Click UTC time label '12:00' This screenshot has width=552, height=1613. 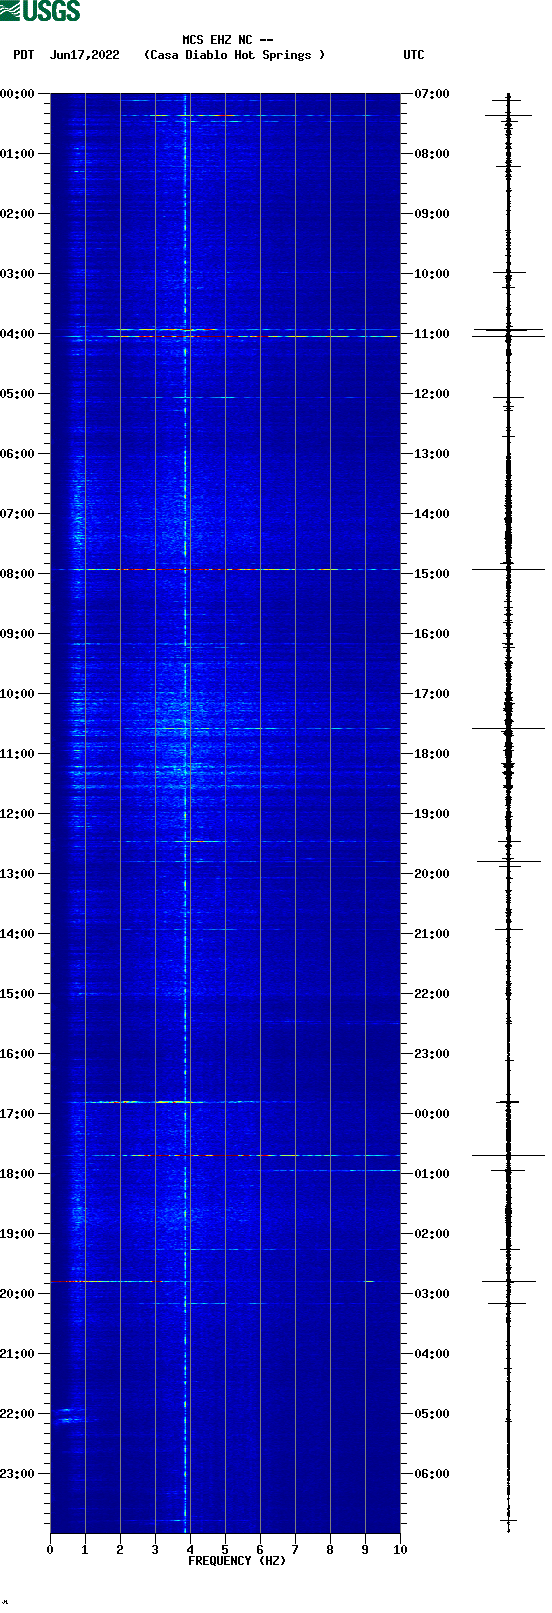[432, 394]
